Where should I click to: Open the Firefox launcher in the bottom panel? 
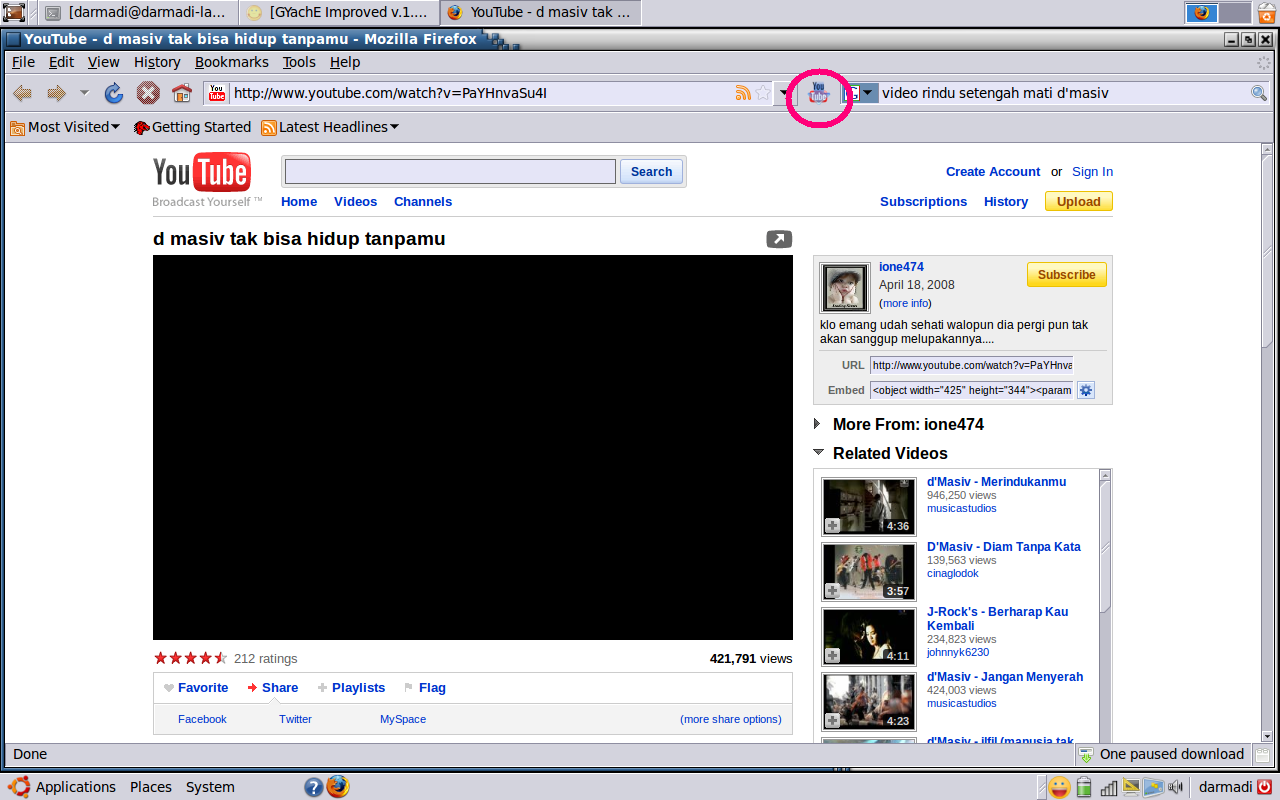tap(338, 786)
